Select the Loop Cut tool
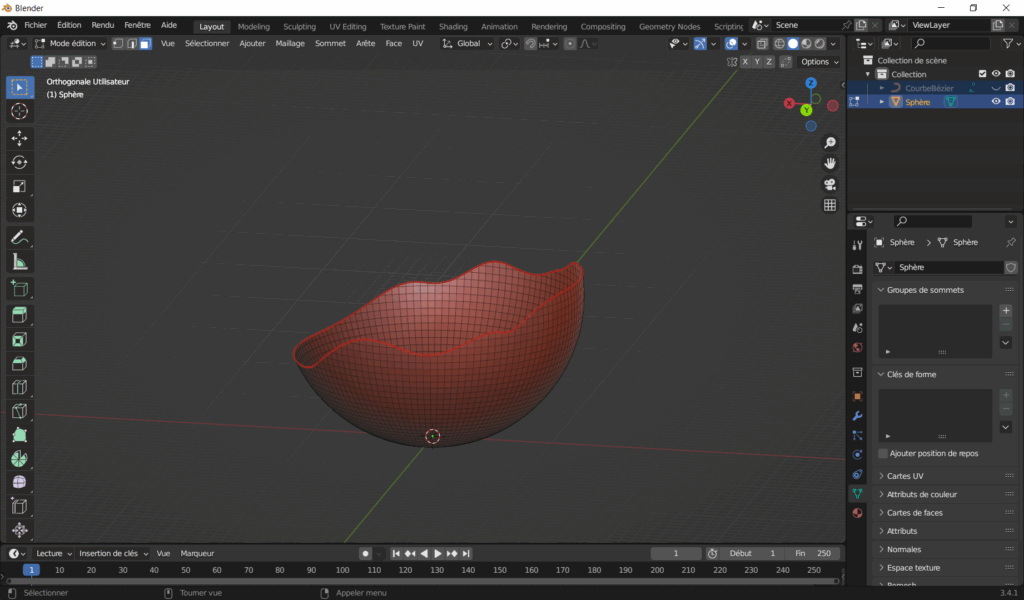This screenshot has width=1024, height=600. point(20,387)
